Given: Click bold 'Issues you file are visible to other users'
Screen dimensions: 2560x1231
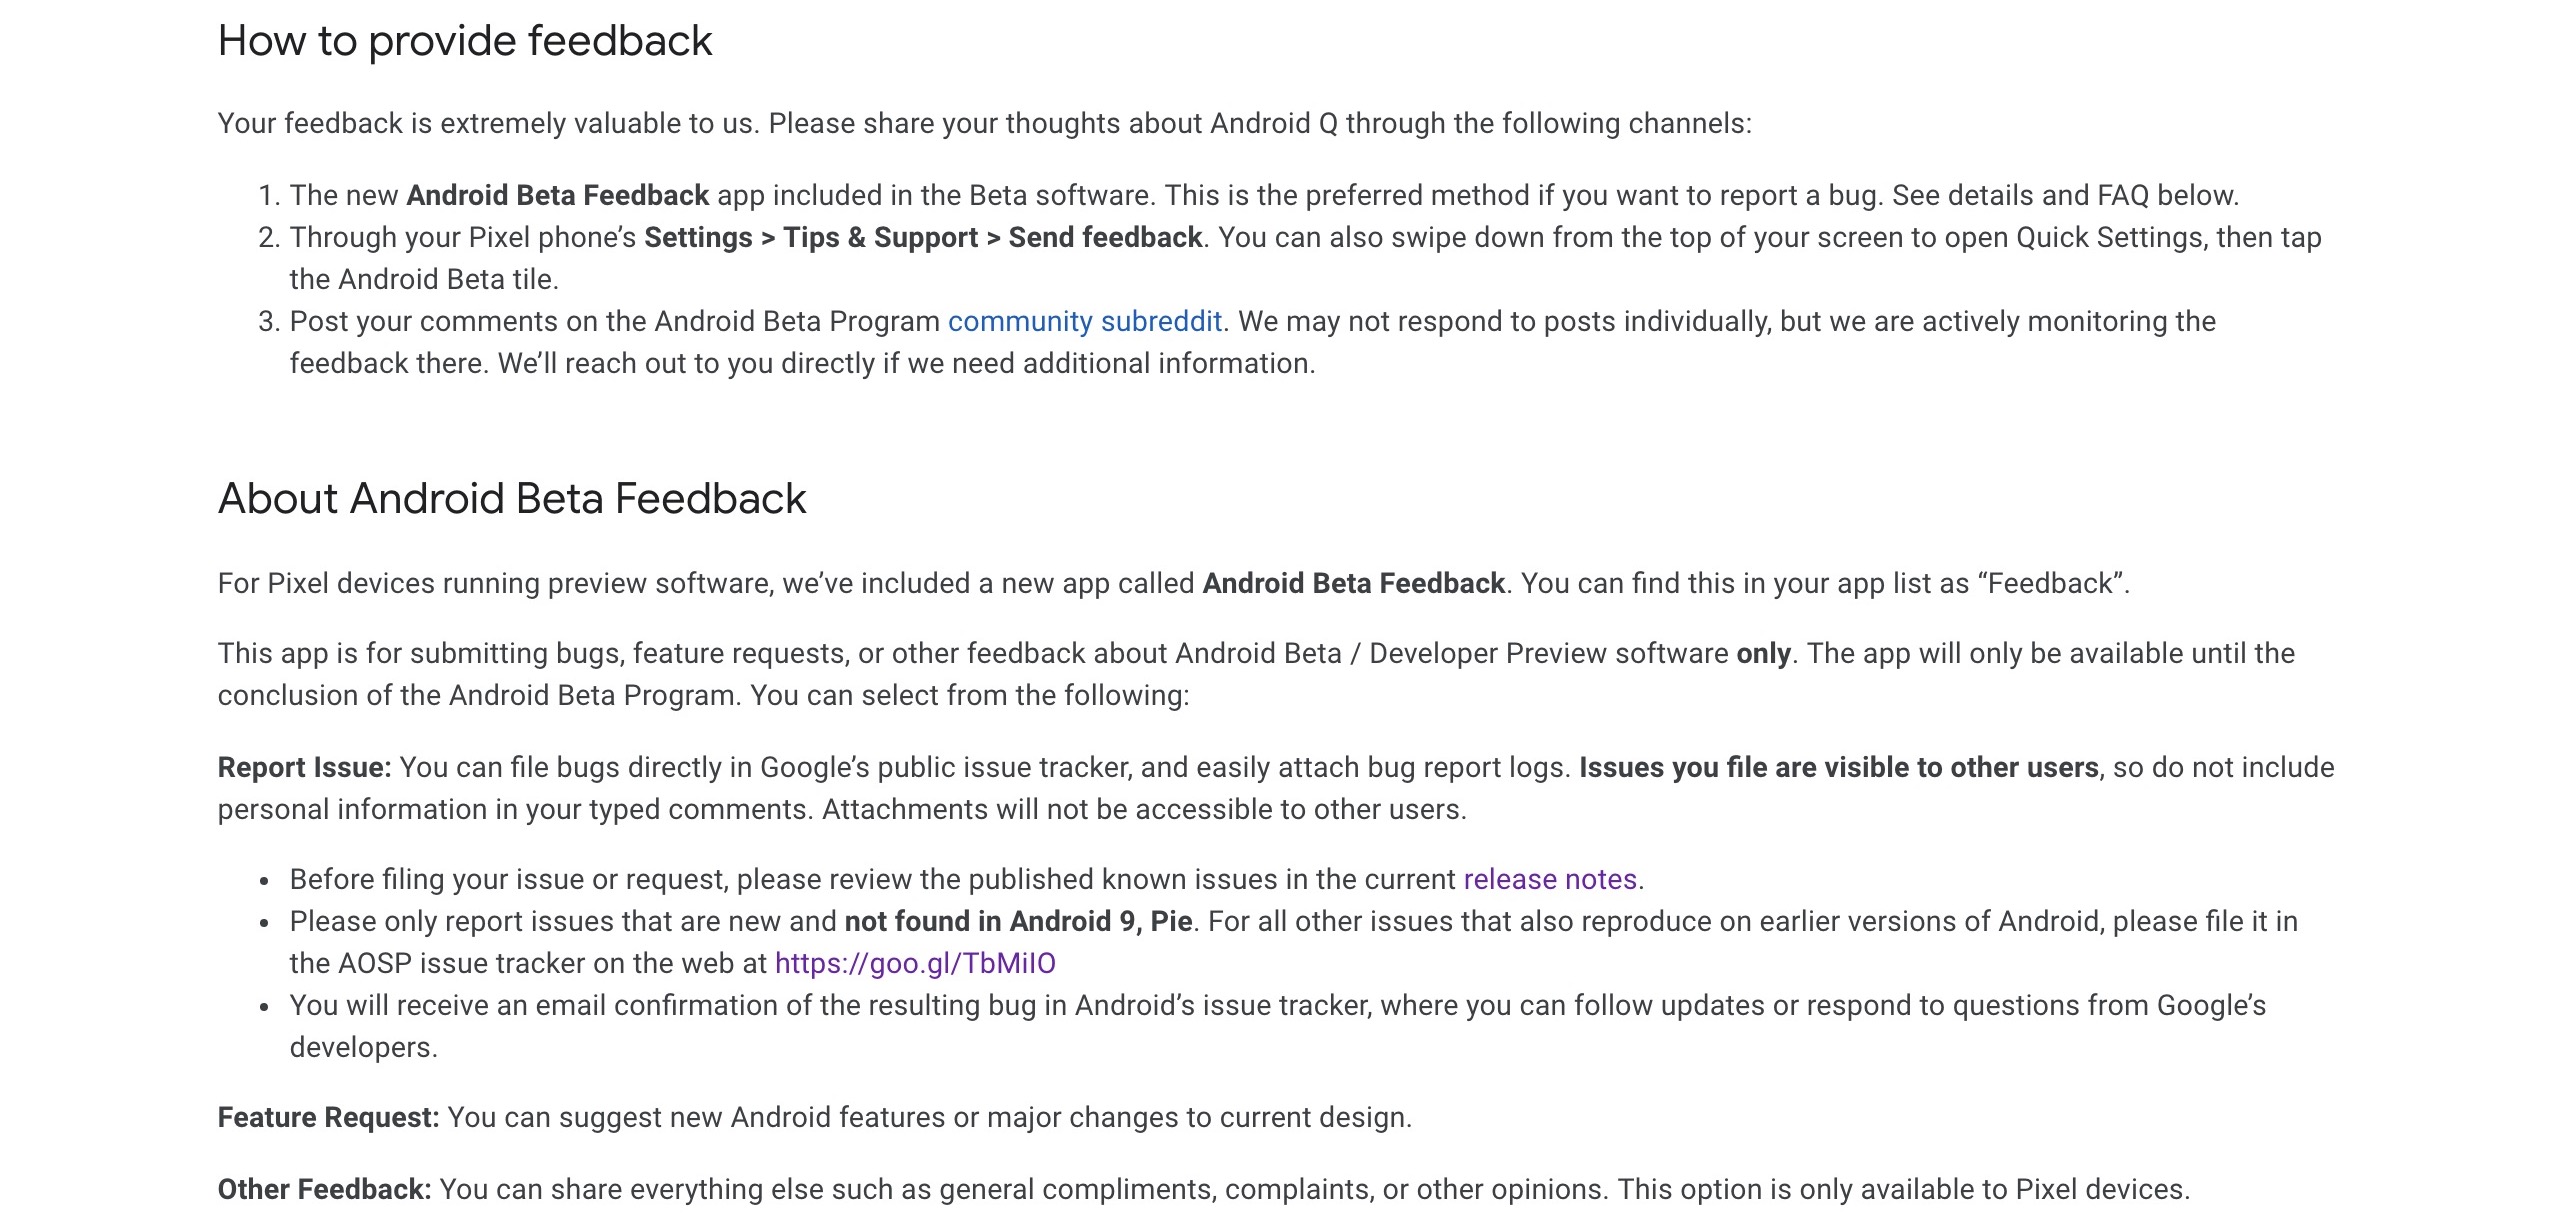Looking at the screenshot, I should point(1838,767).
